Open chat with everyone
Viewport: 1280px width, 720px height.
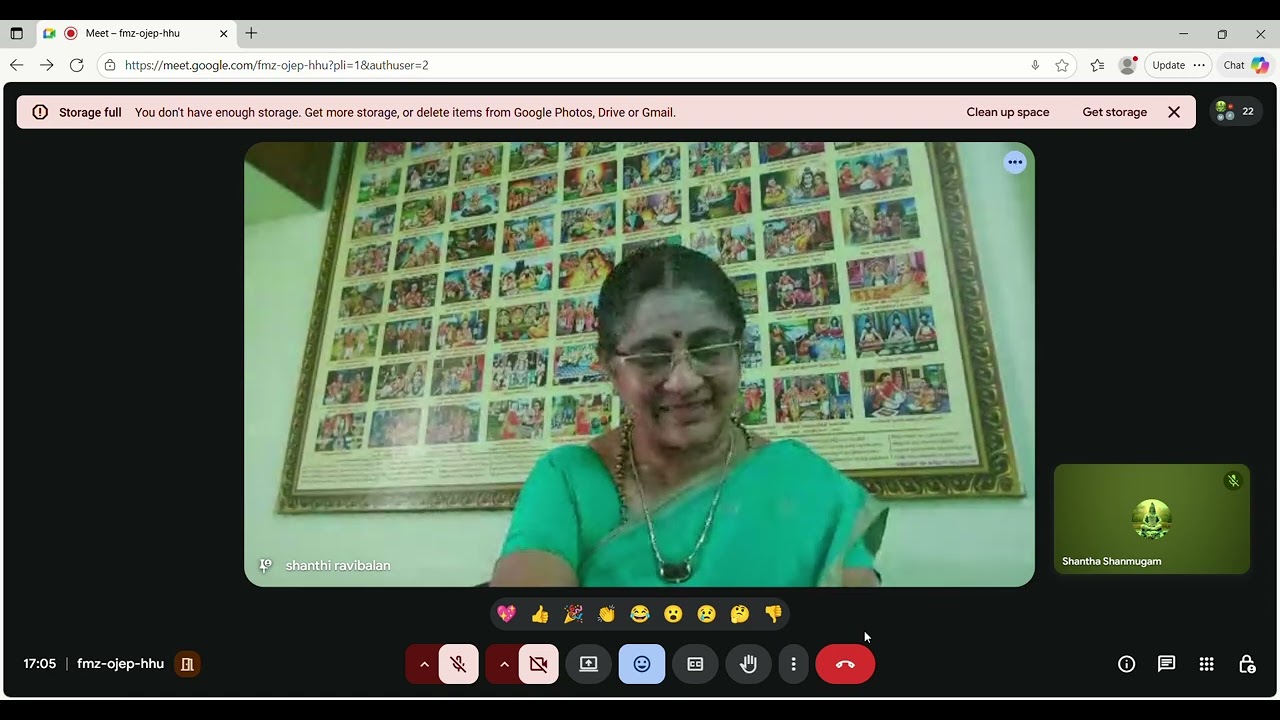point(1166,664)
